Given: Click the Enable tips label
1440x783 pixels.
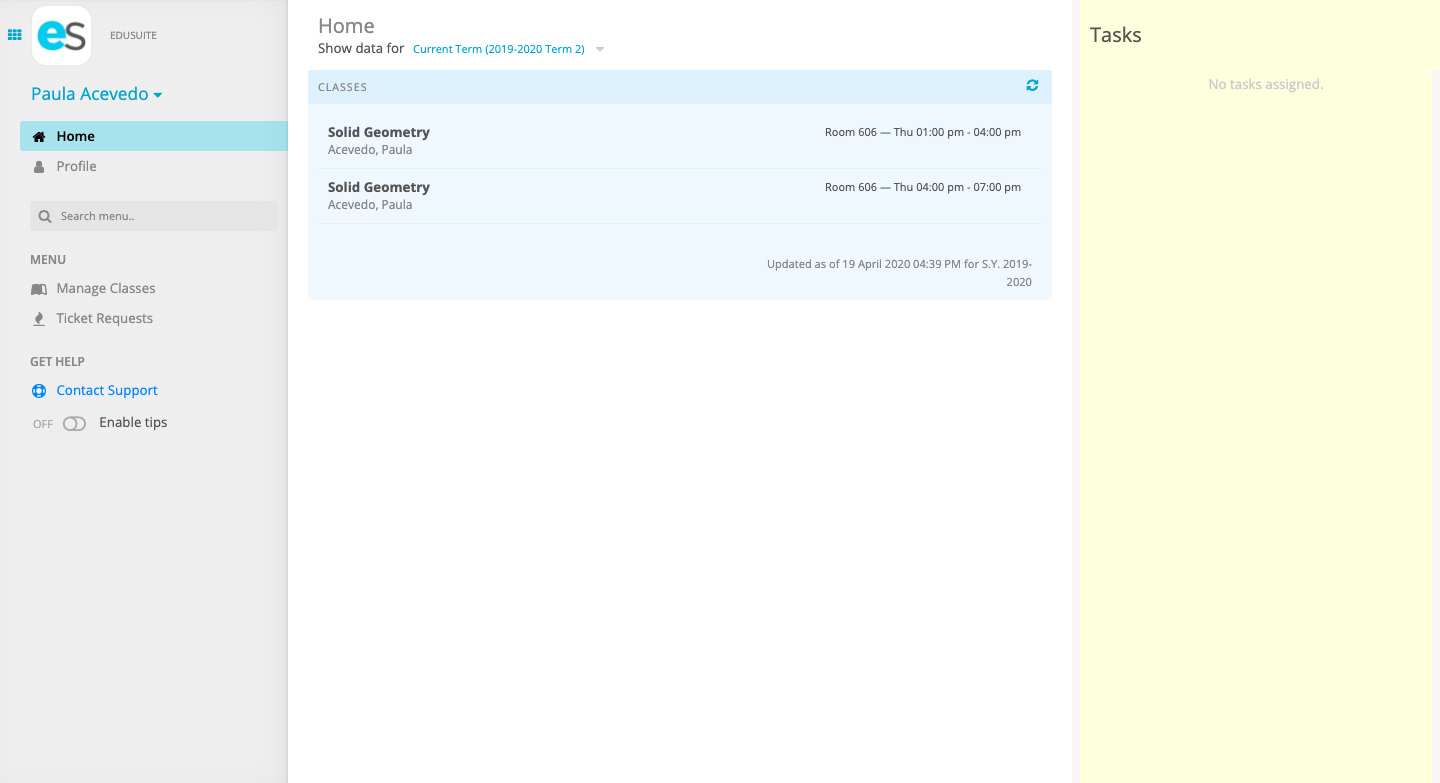Looking at the screenshot, I should pyautogui.click(x=133, y=422).
